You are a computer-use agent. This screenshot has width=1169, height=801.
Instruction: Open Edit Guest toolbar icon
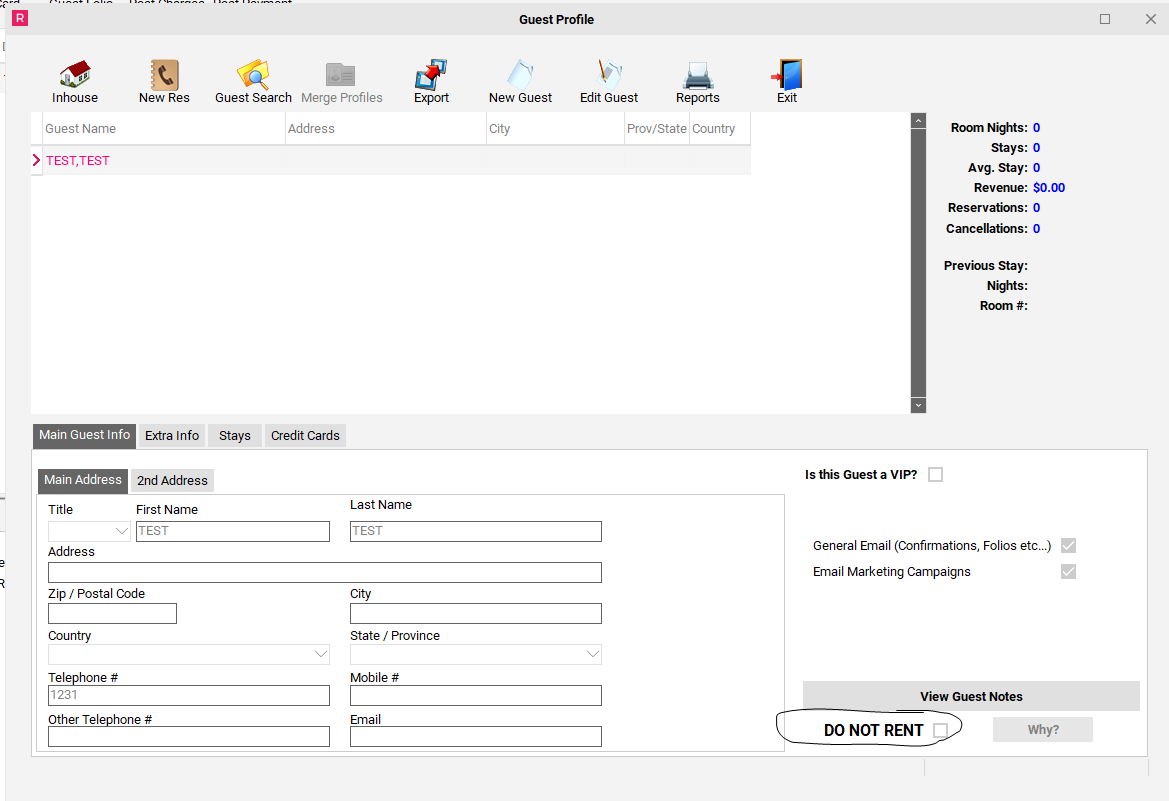point(609,75)
